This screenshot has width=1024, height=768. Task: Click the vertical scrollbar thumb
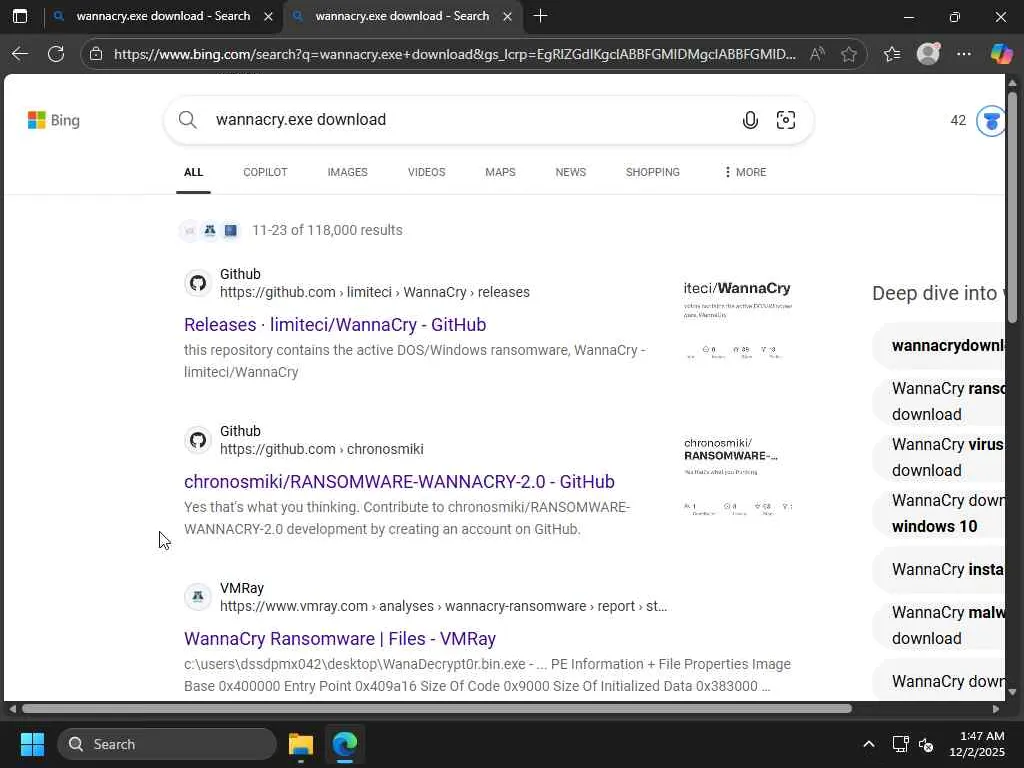[x=1012, y=207]
